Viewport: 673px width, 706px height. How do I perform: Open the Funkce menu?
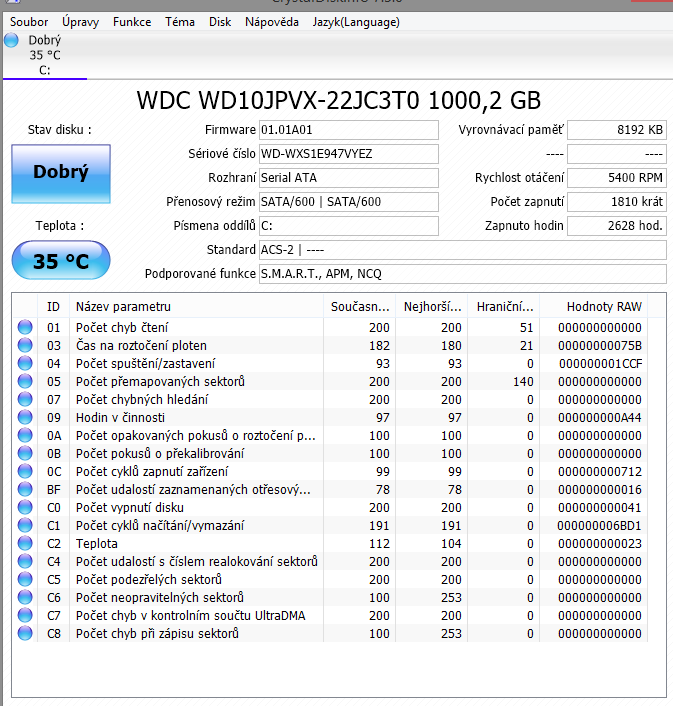[132, 22]
